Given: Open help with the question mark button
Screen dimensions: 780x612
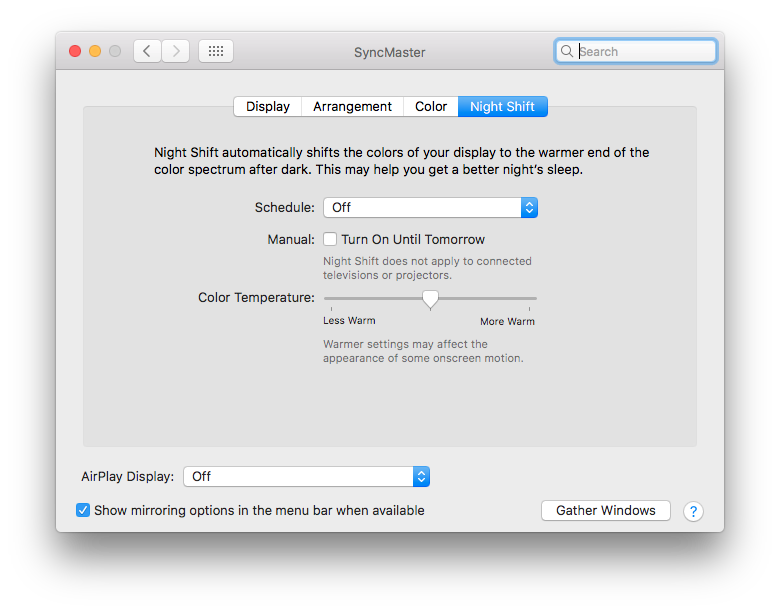Looking at the screenshot, I should (x=693, y=511).
